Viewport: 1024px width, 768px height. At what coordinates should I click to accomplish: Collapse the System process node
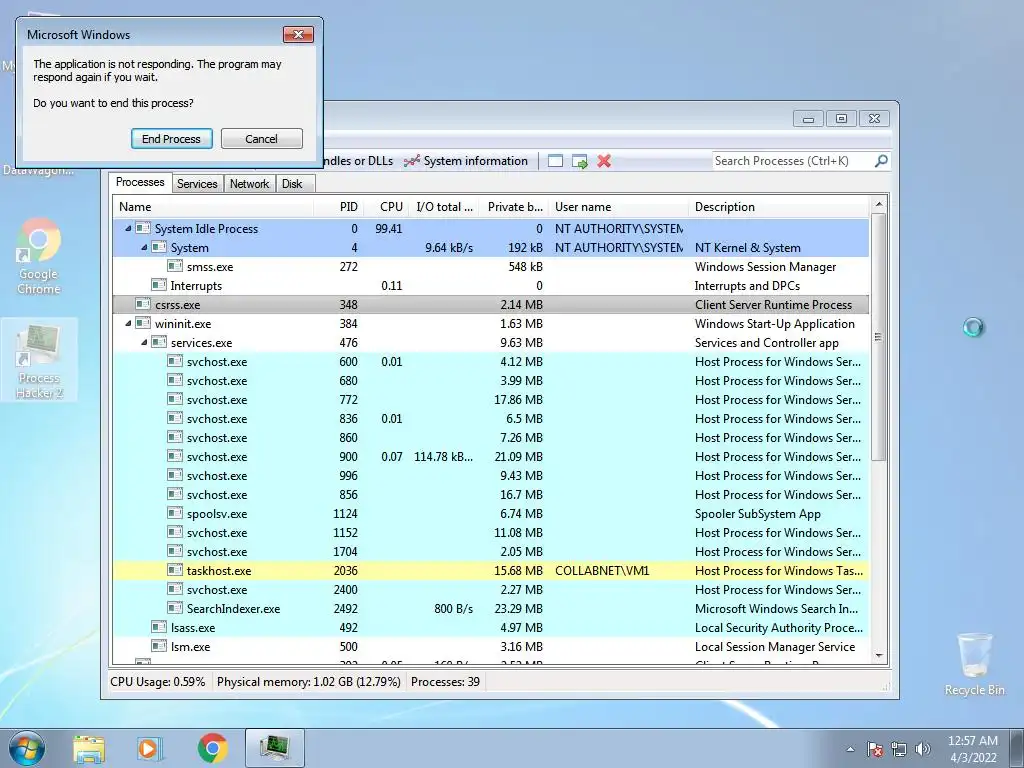point(144,248)
